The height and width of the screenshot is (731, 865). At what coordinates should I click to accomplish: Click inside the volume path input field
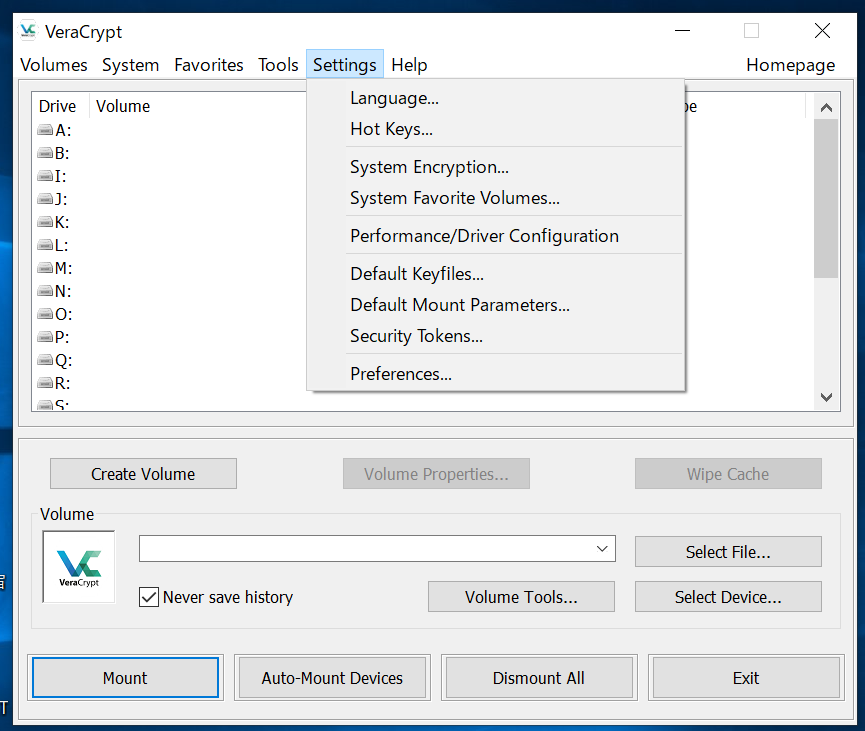point(365,549)
